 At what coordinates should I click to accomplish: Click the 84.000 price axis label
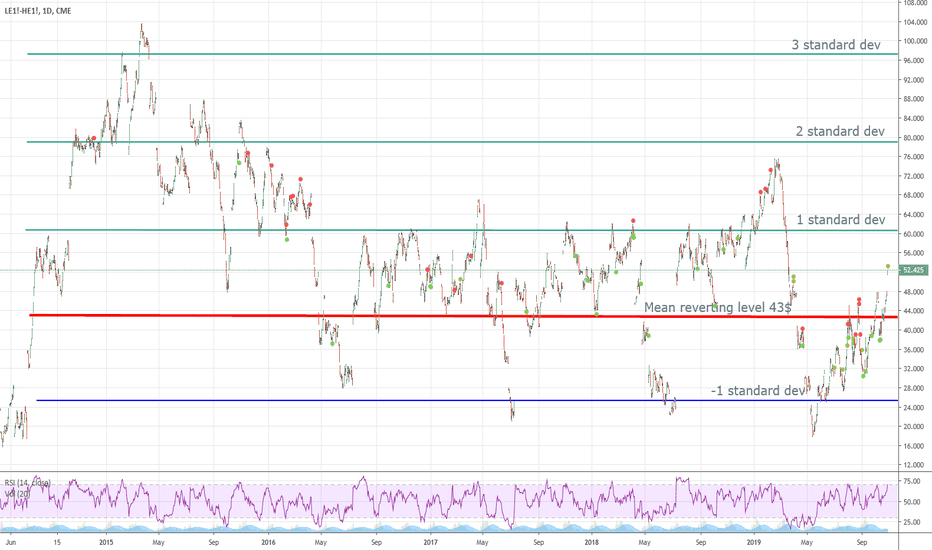tap(915, 118)
